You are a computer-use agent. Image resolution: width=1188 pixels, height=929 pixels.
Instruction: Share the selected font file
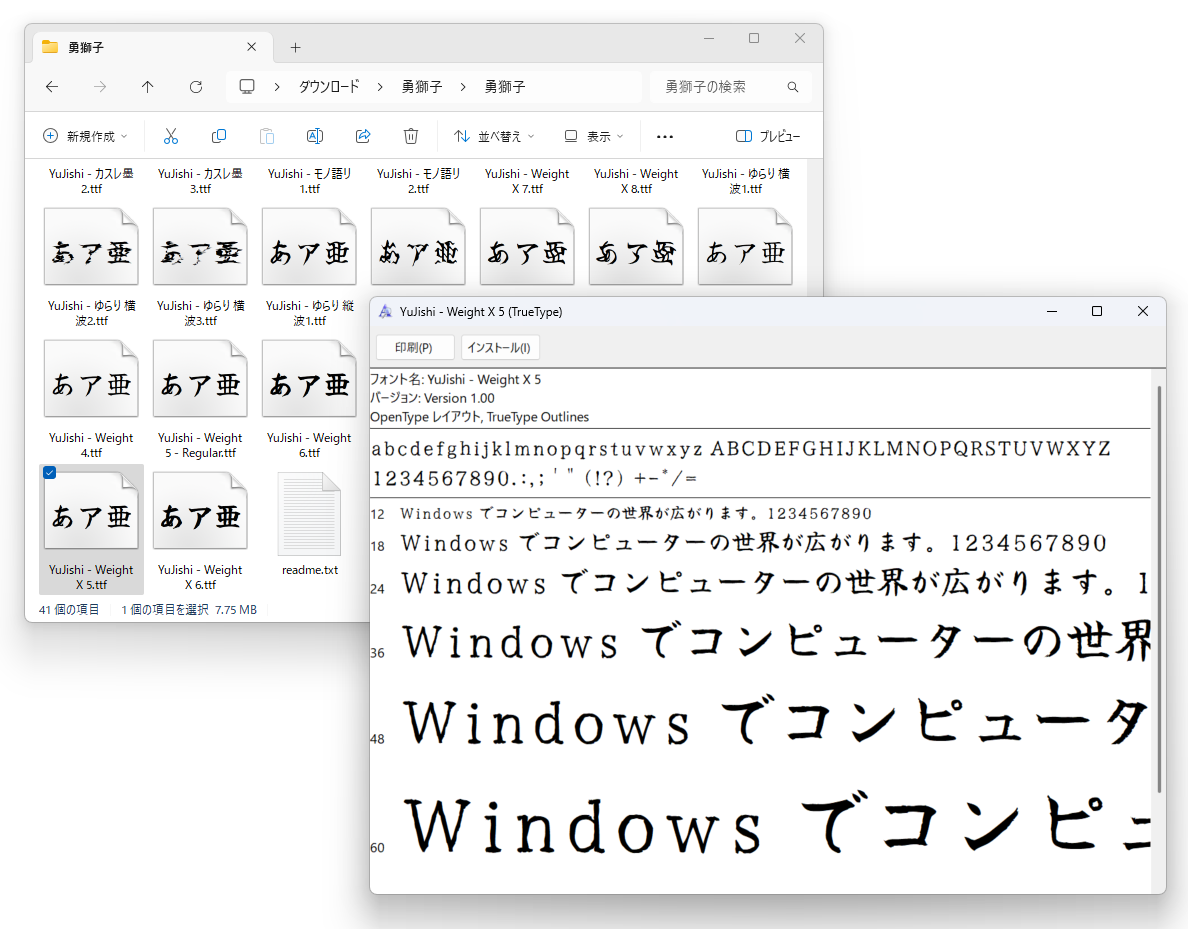pyautogui.click(x=363, y=136)
